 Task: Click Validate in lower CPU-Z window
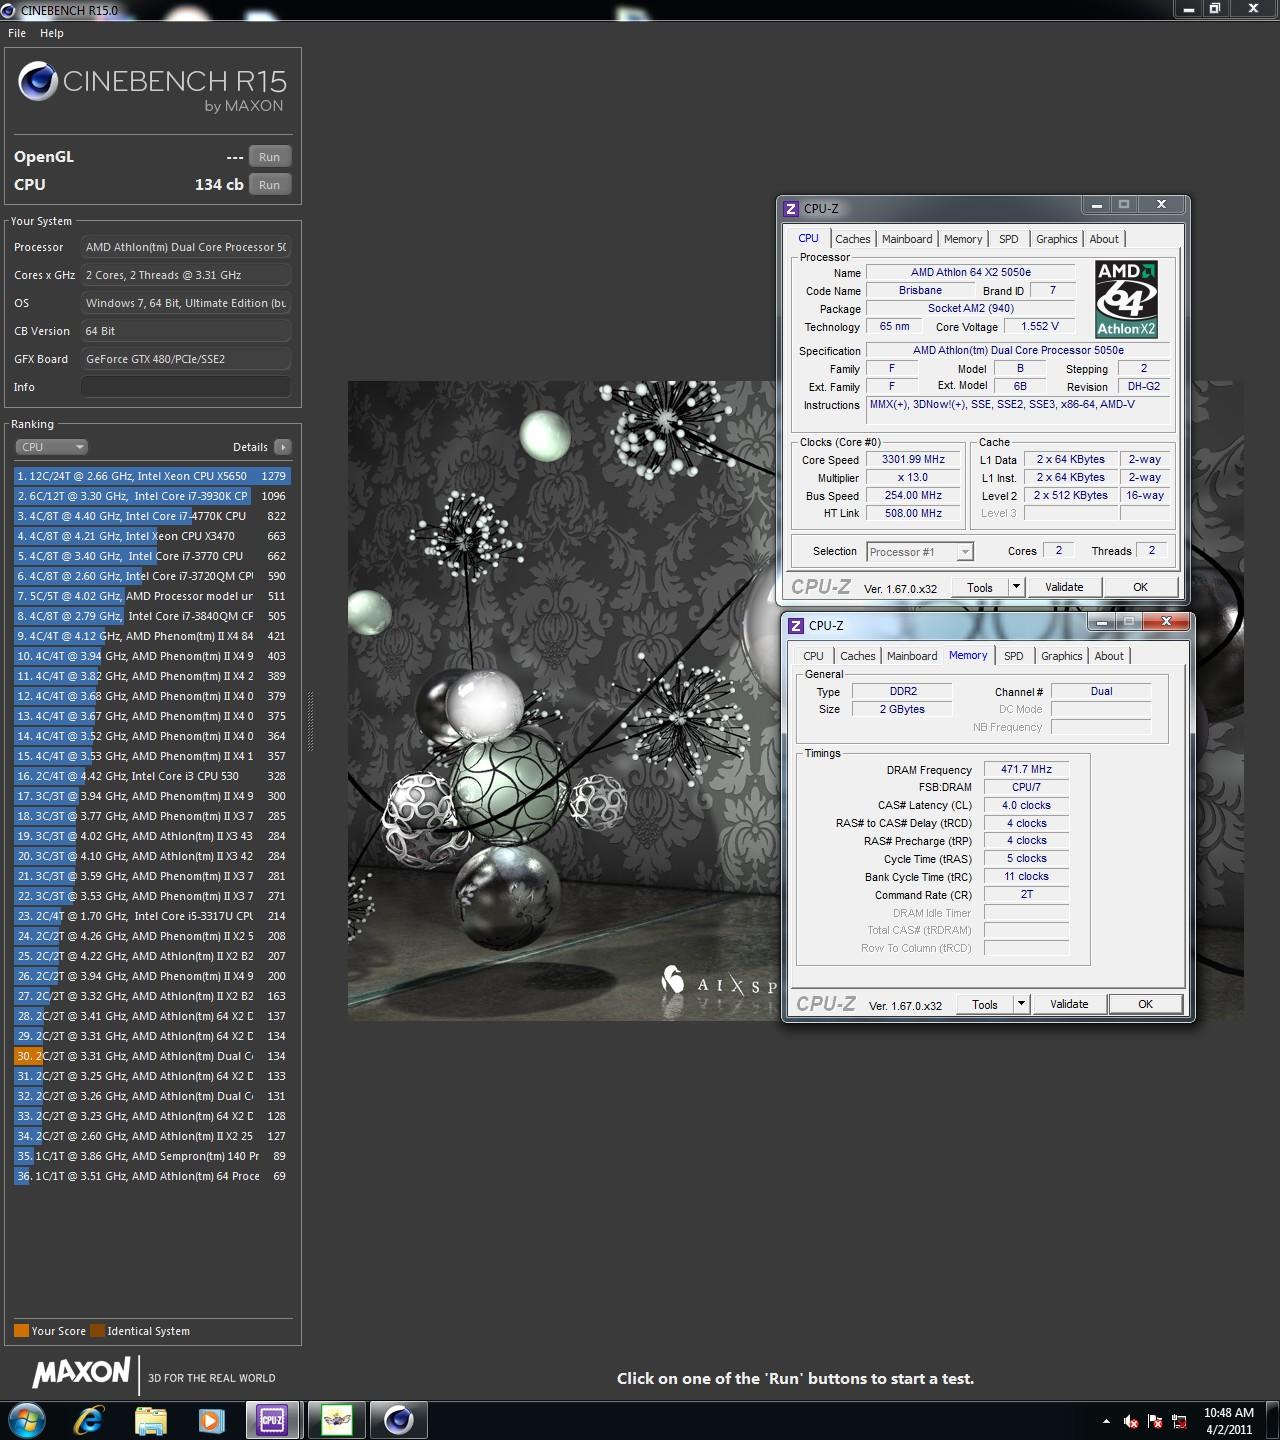click(1069, 1004)
